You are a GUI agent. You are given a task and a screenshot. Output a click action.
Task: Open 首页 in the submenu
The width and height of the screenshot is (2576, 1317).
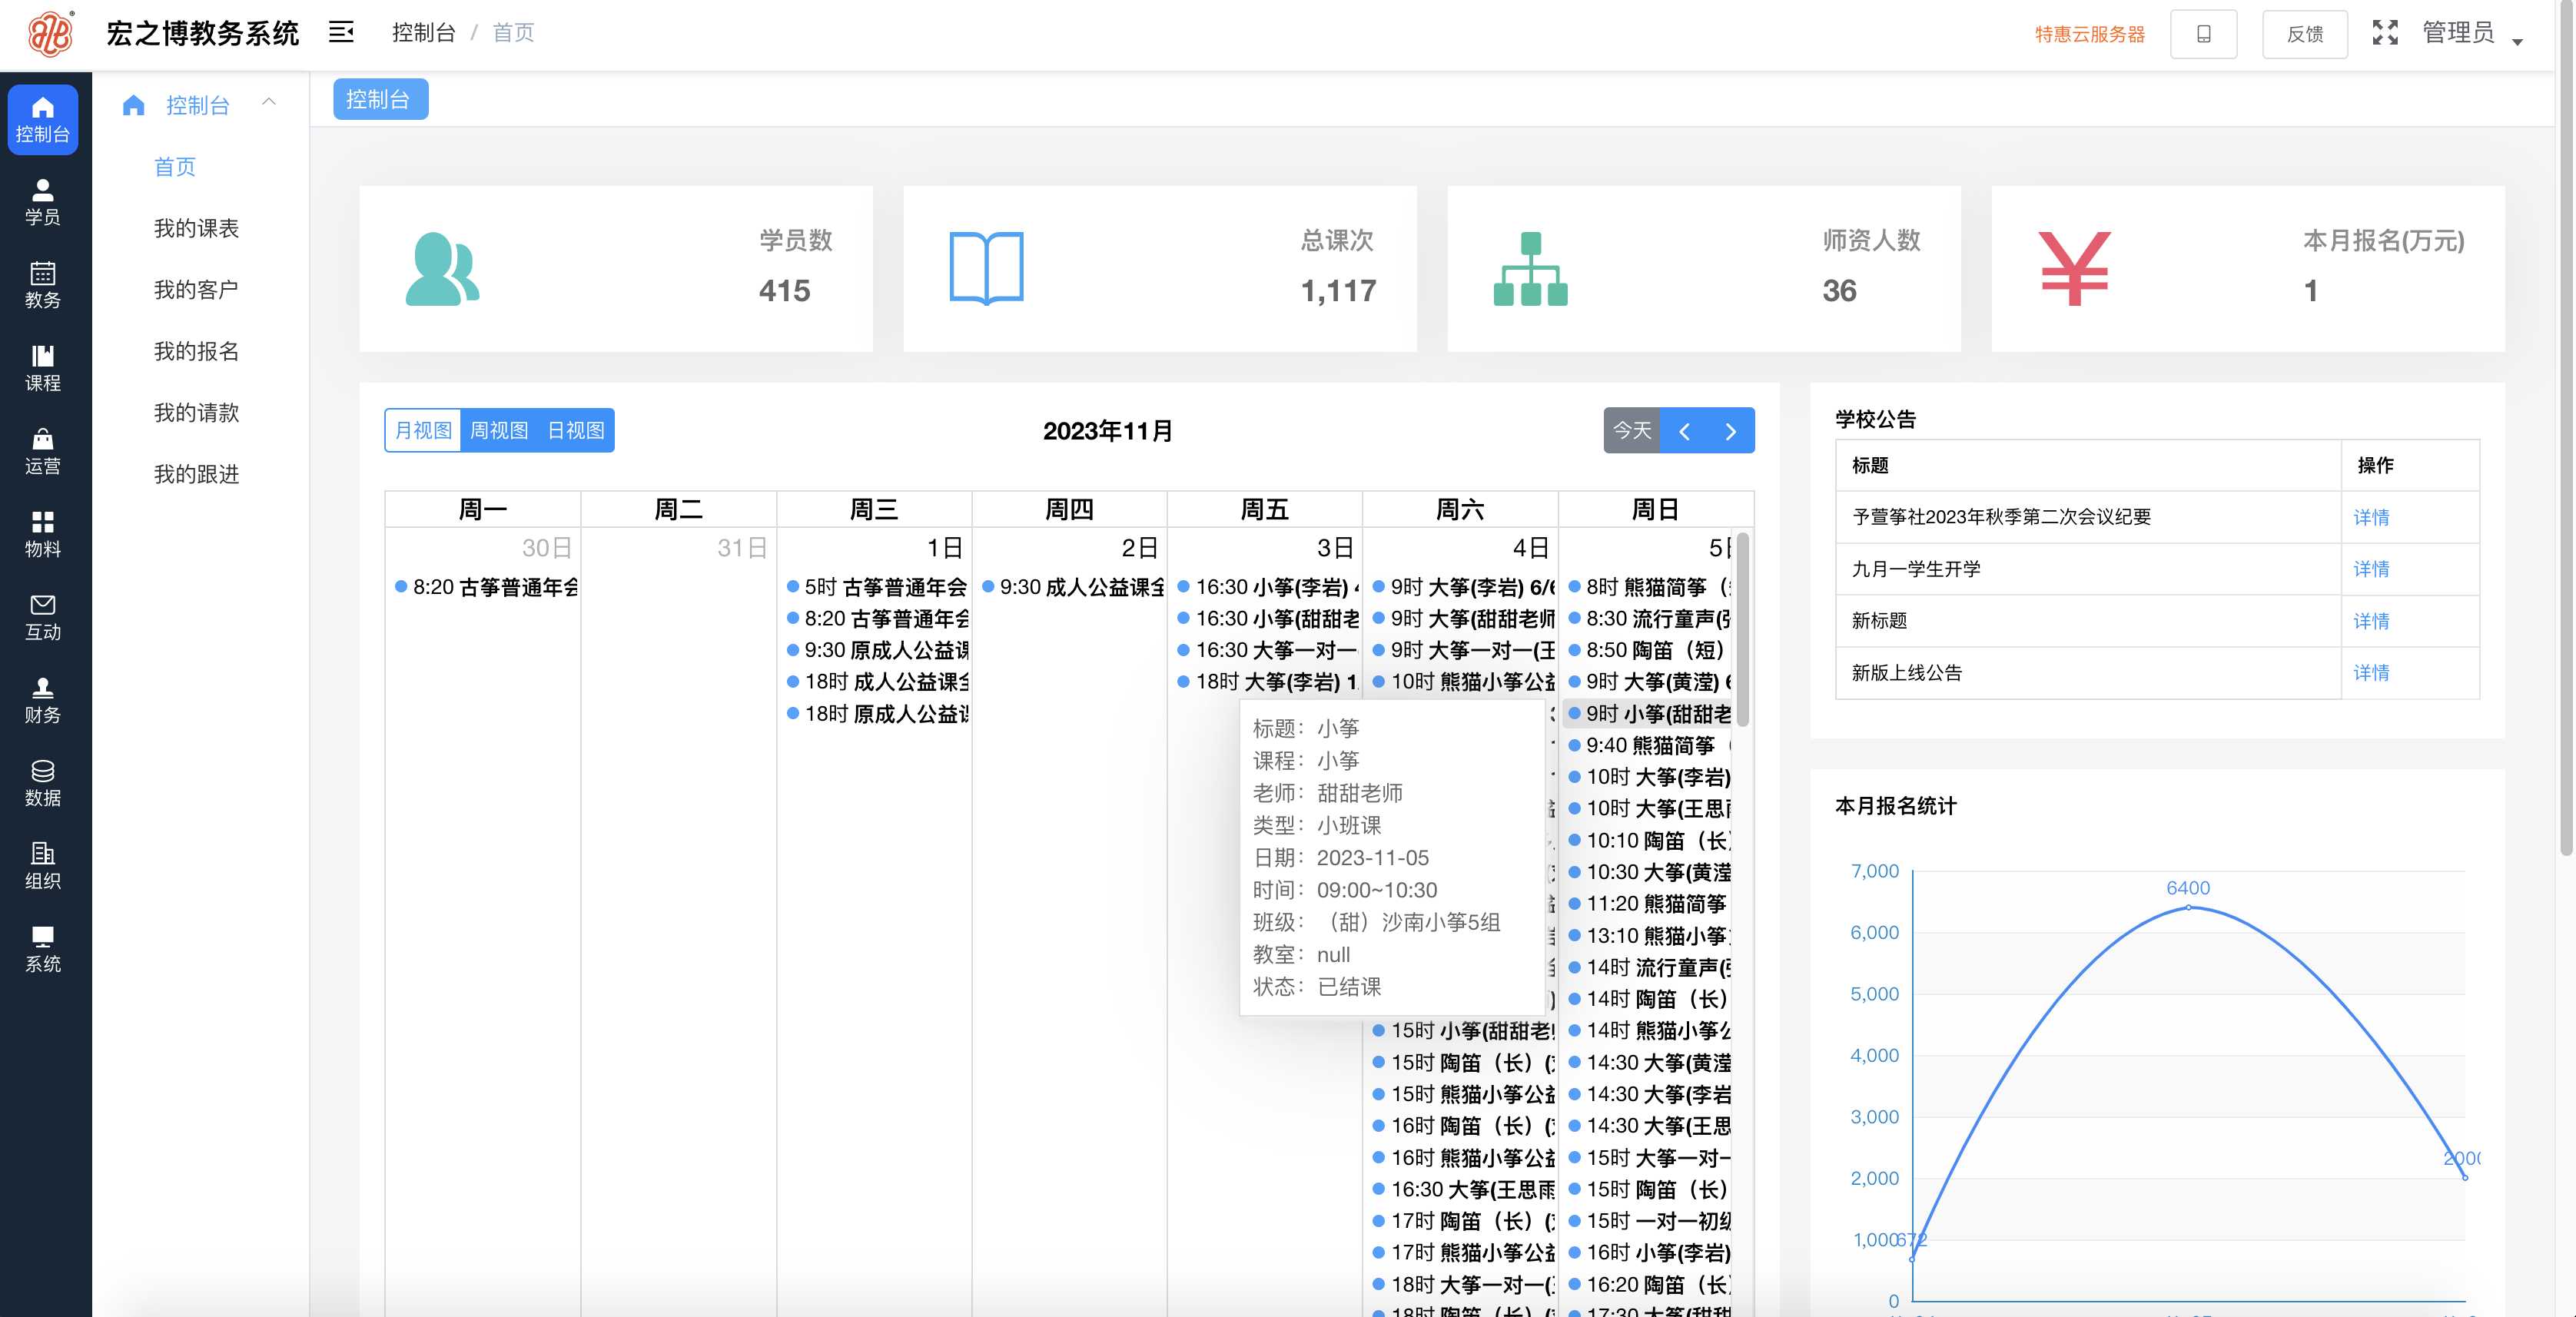pyautogui.click(x=175, y=167)
